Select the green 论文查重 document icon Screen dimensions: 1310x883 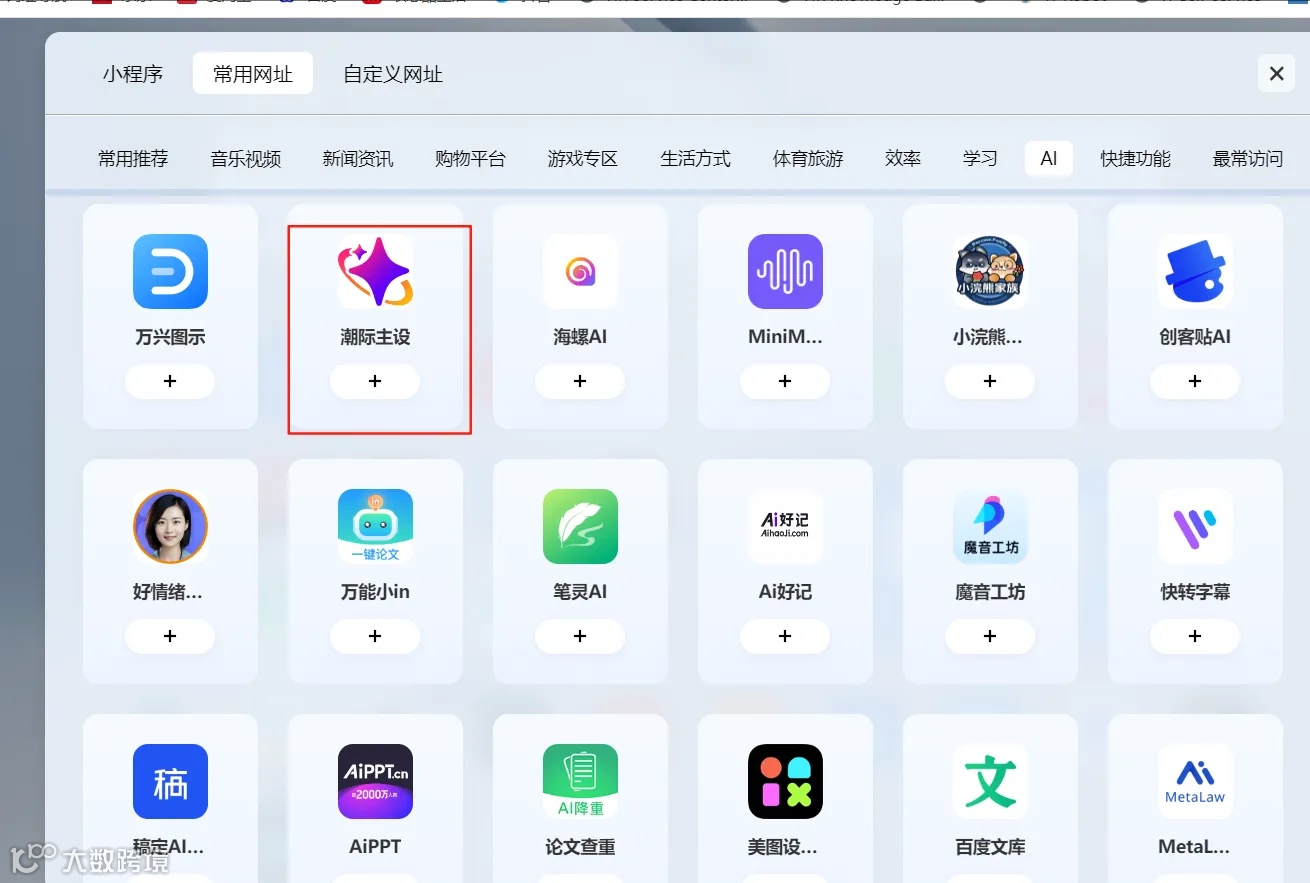[x=580, y=781]
